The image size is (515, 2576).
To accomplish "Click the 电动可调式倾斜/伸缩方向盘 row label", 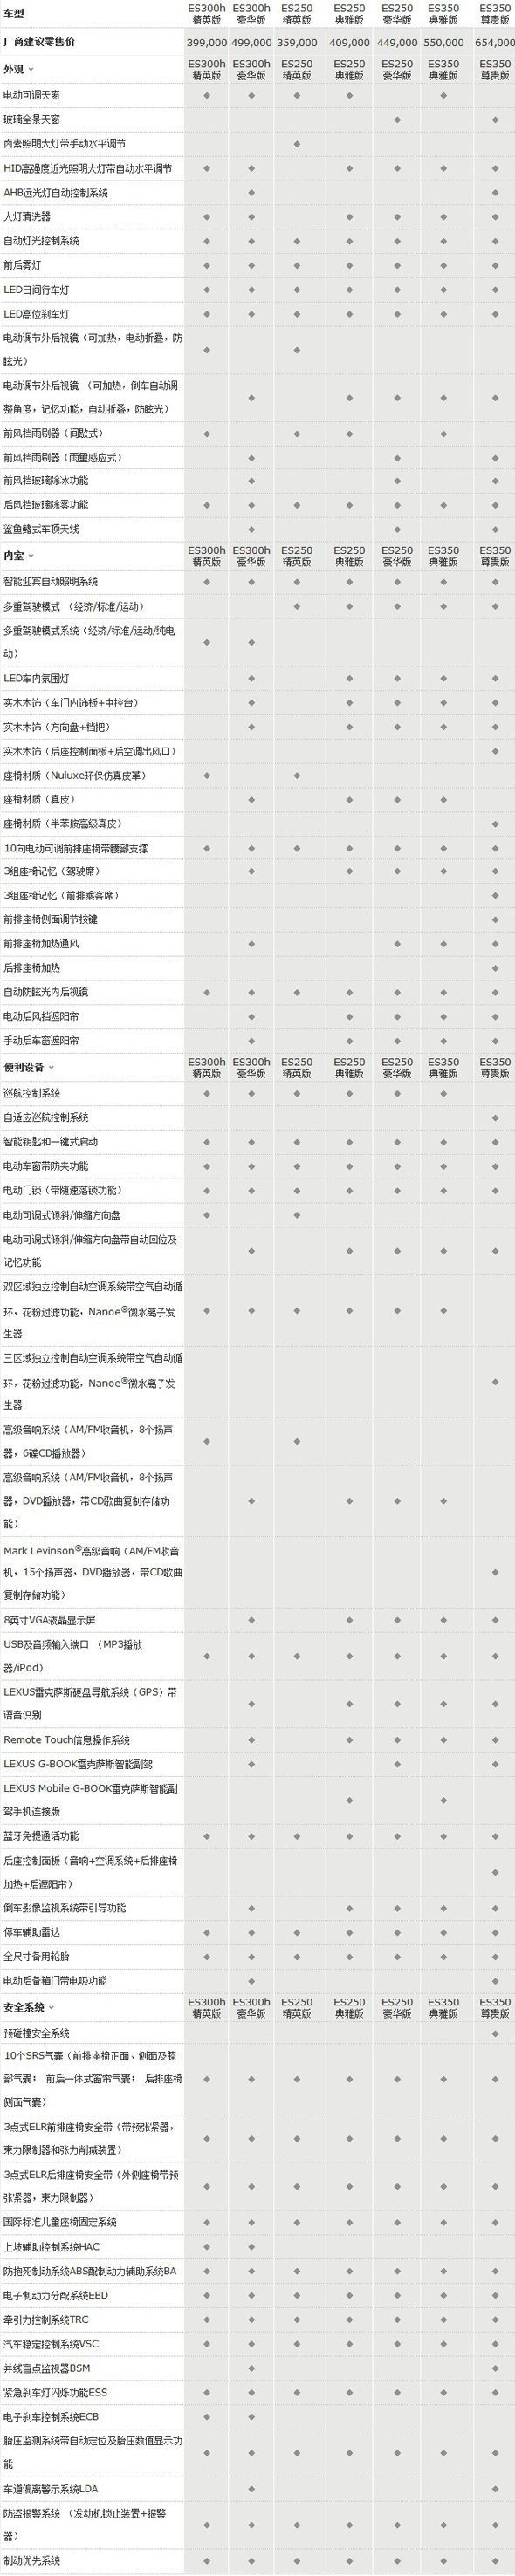I will (x=62, y=1215).
